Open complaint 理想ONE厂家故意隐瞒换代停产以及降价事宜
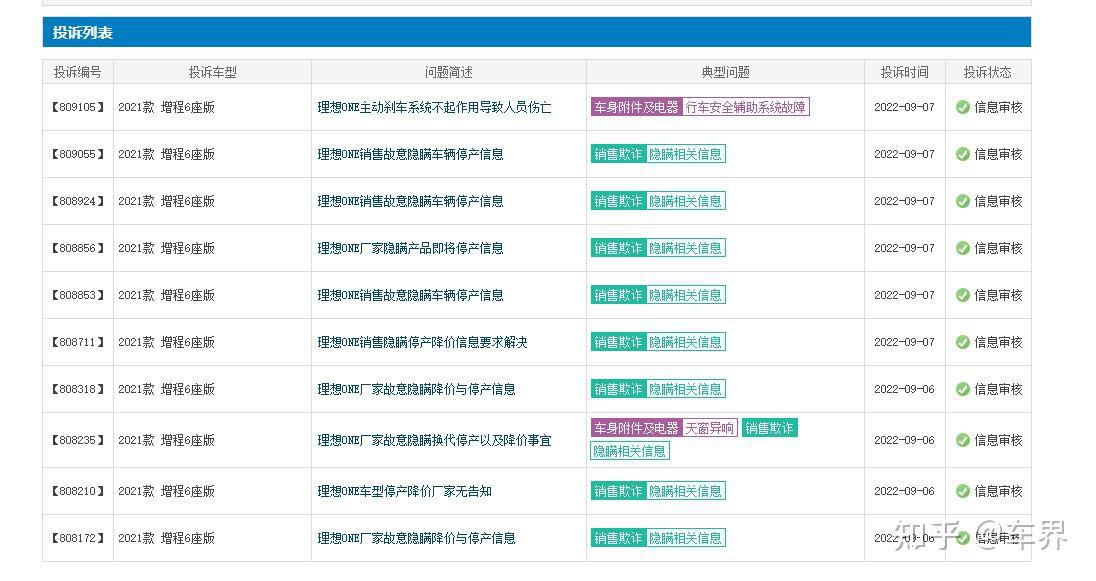 tap(434, 440)
